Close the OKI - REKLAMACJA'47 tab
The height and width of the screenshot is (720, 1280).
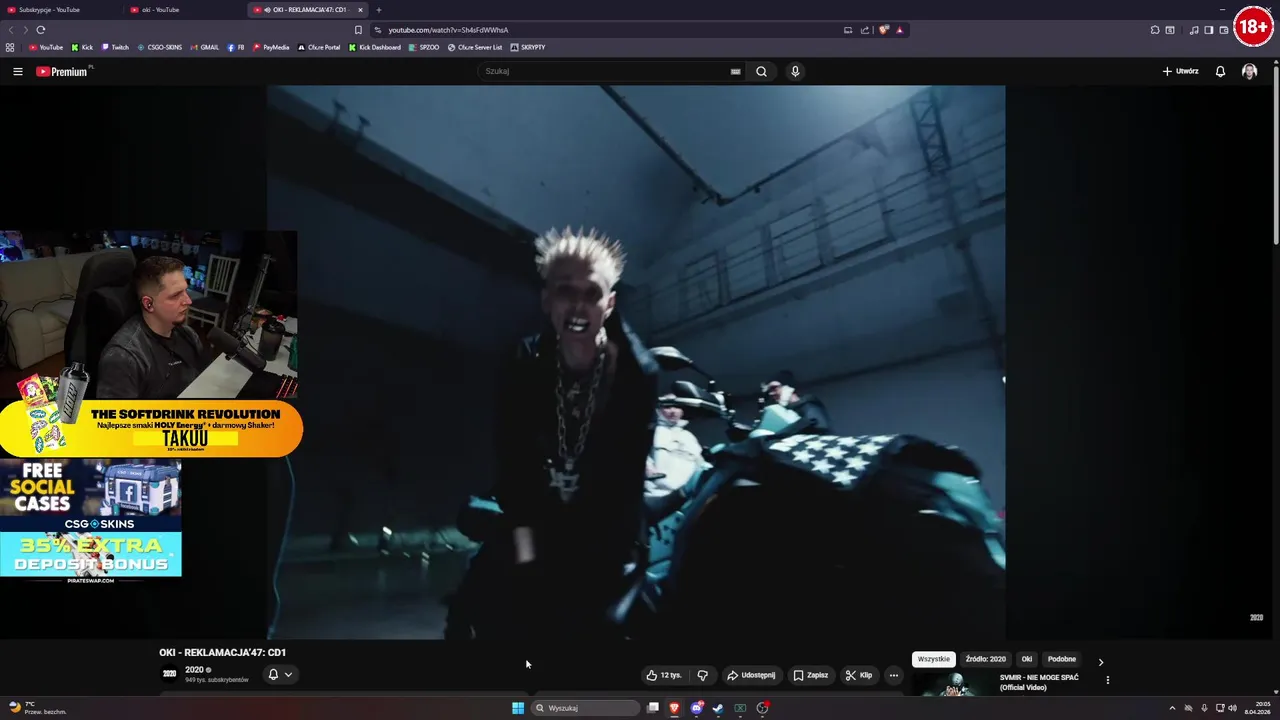tap(360, 10)
